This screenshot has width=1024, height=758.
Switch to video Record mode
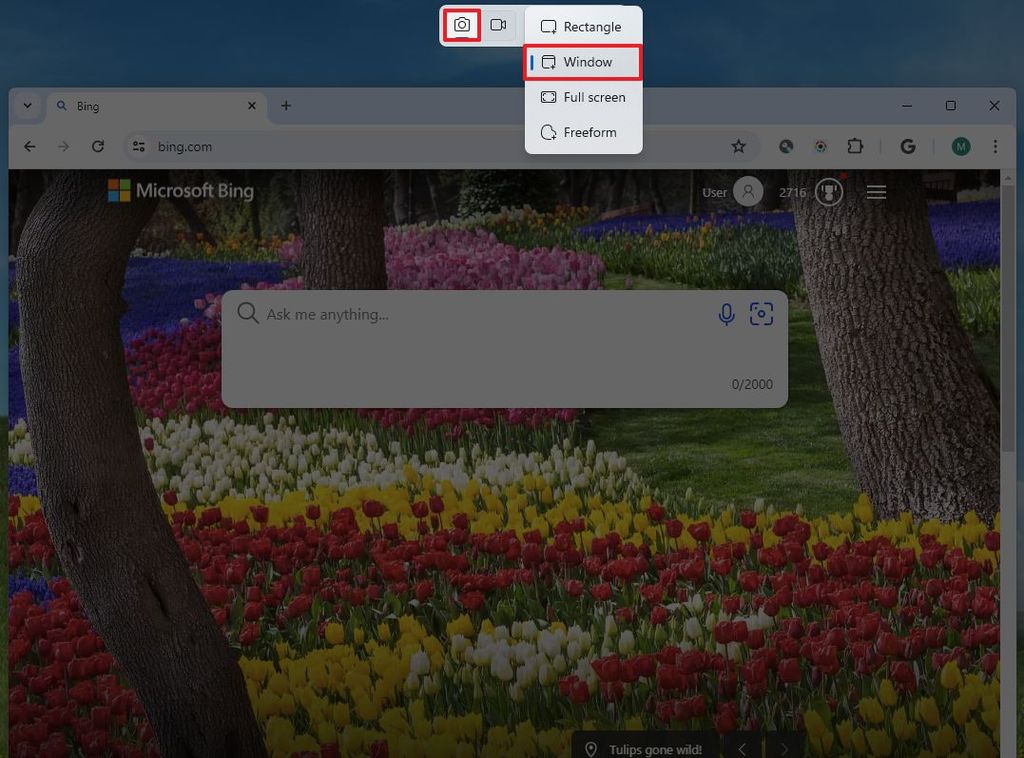click(498, 25)
